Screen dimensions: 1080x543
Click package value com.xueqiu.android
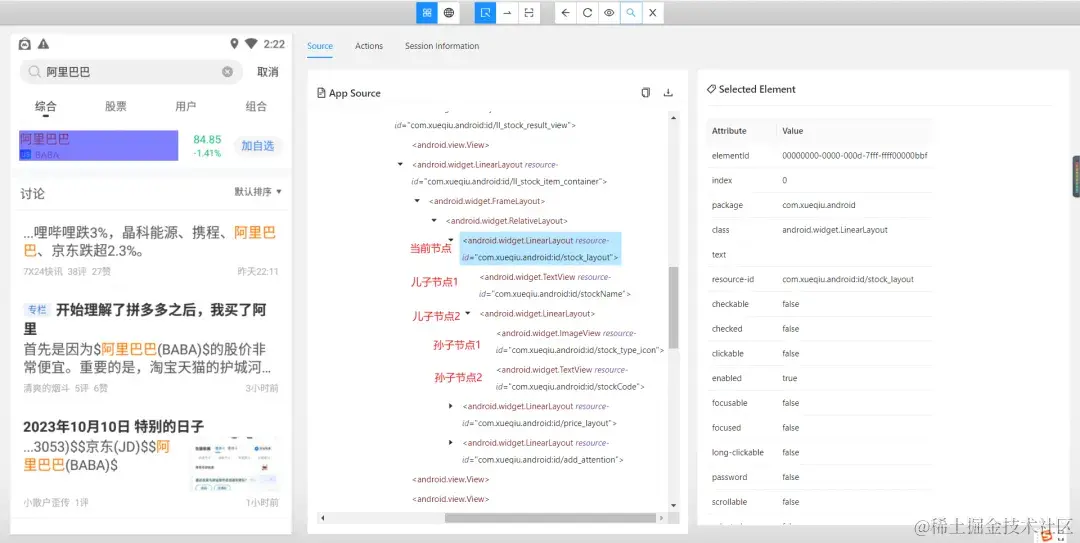[x=818, y=205]
